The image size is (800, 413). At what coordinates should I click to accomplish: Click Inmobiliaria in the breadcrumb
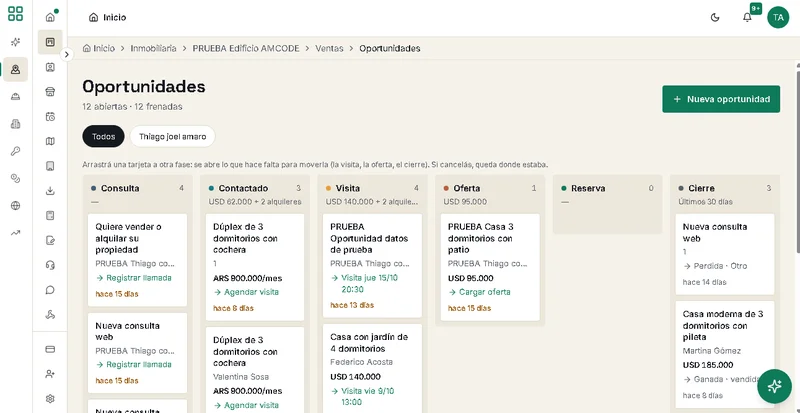[153, 48]
